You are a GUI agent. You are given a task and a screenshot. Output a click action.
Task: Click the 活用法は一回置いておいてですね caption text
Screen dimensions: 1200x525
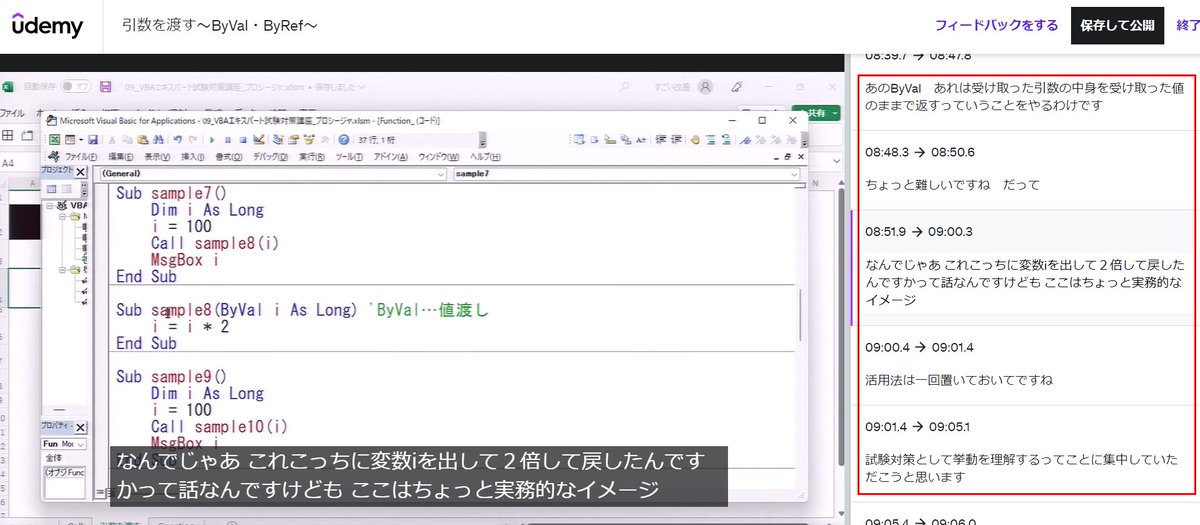pos(958,380)
